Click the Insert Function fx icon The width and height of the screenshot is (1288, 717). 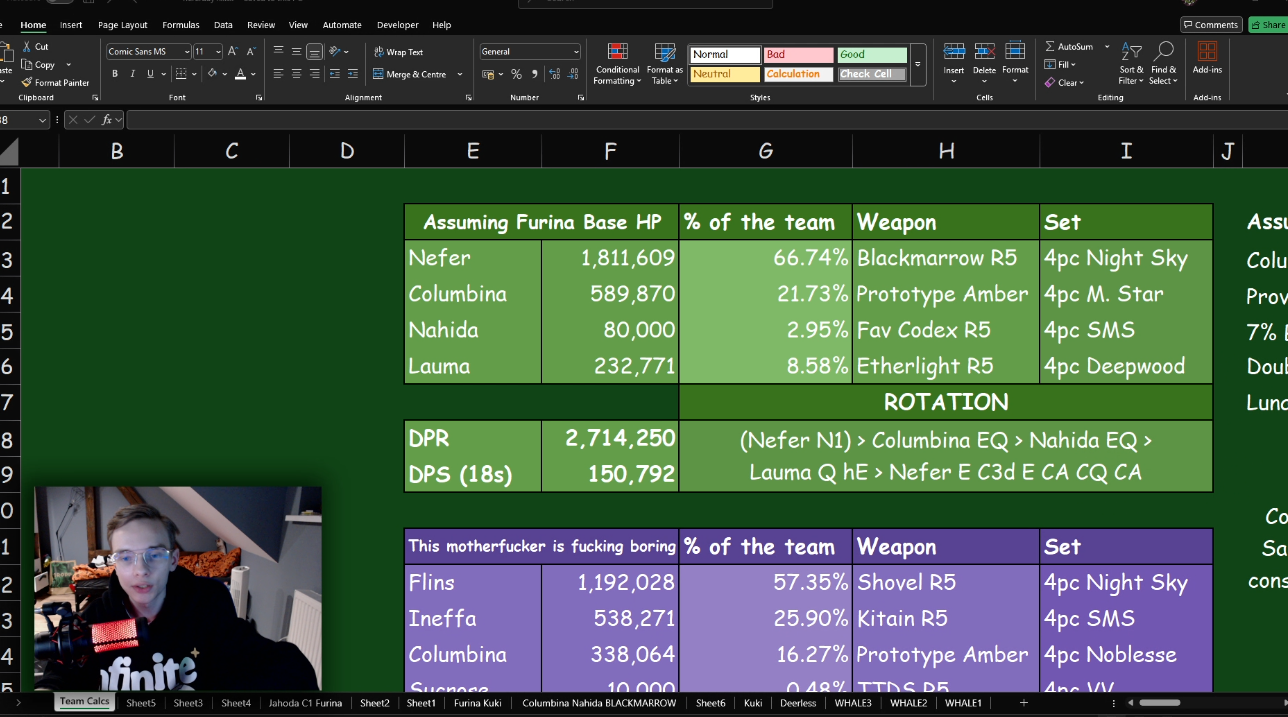click(x=107, y=120)
